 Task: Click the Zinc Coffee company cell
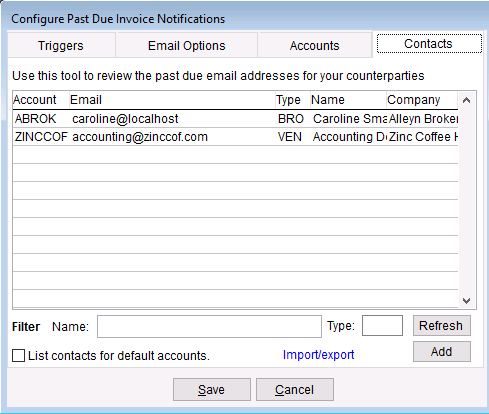point(423,137)
